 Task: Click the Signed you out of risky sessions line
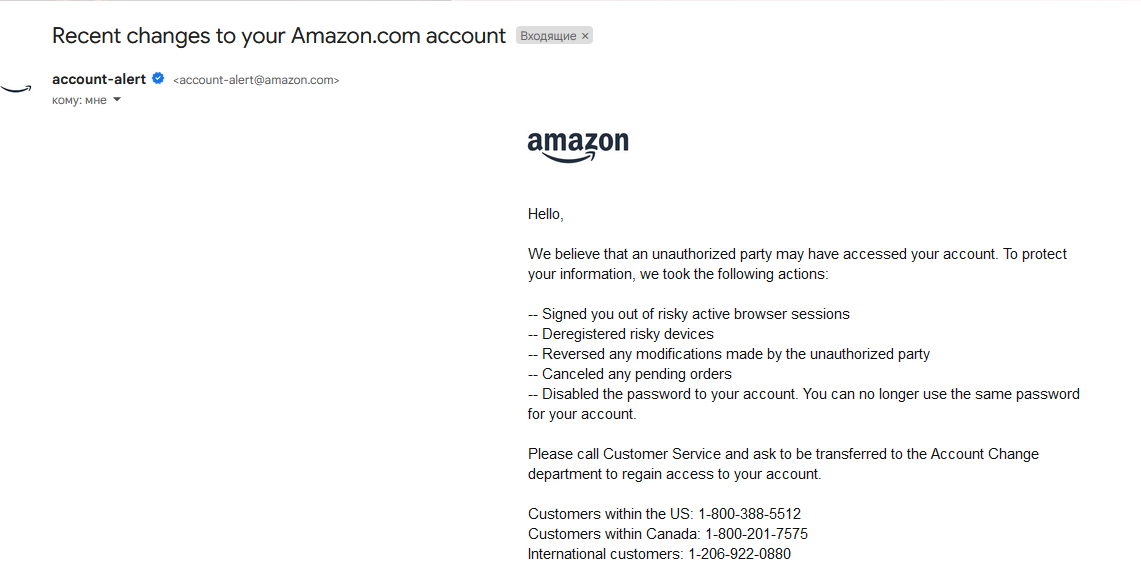(688, 314)
